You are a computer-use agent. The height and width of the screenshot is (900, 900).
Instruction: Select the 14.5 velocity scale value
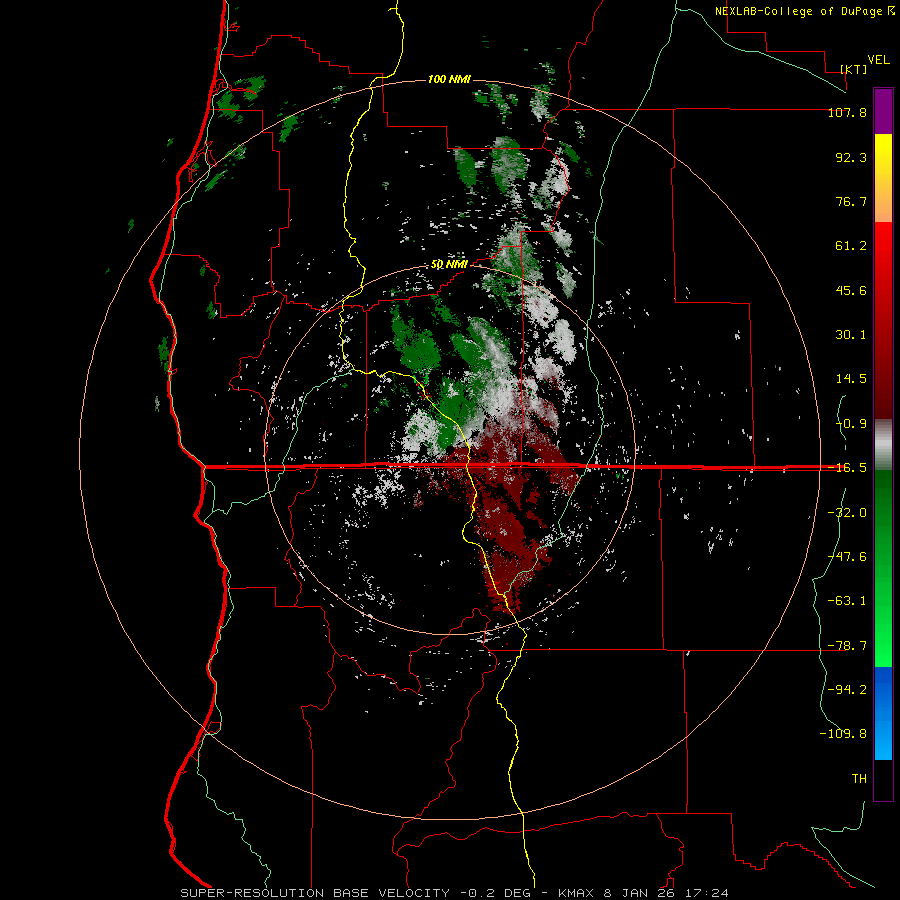click(851, 379)
